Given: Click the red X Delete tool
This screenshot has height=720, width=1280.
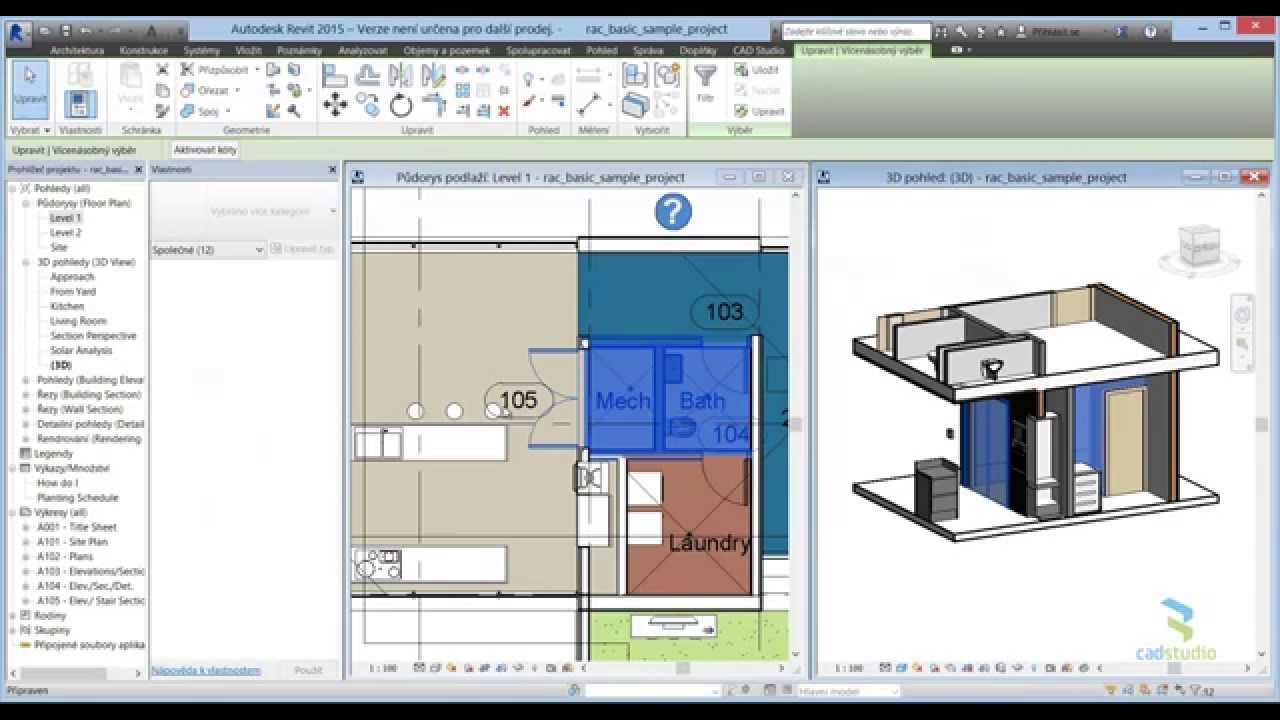Looking at the screenshot, I should (504, 111).
